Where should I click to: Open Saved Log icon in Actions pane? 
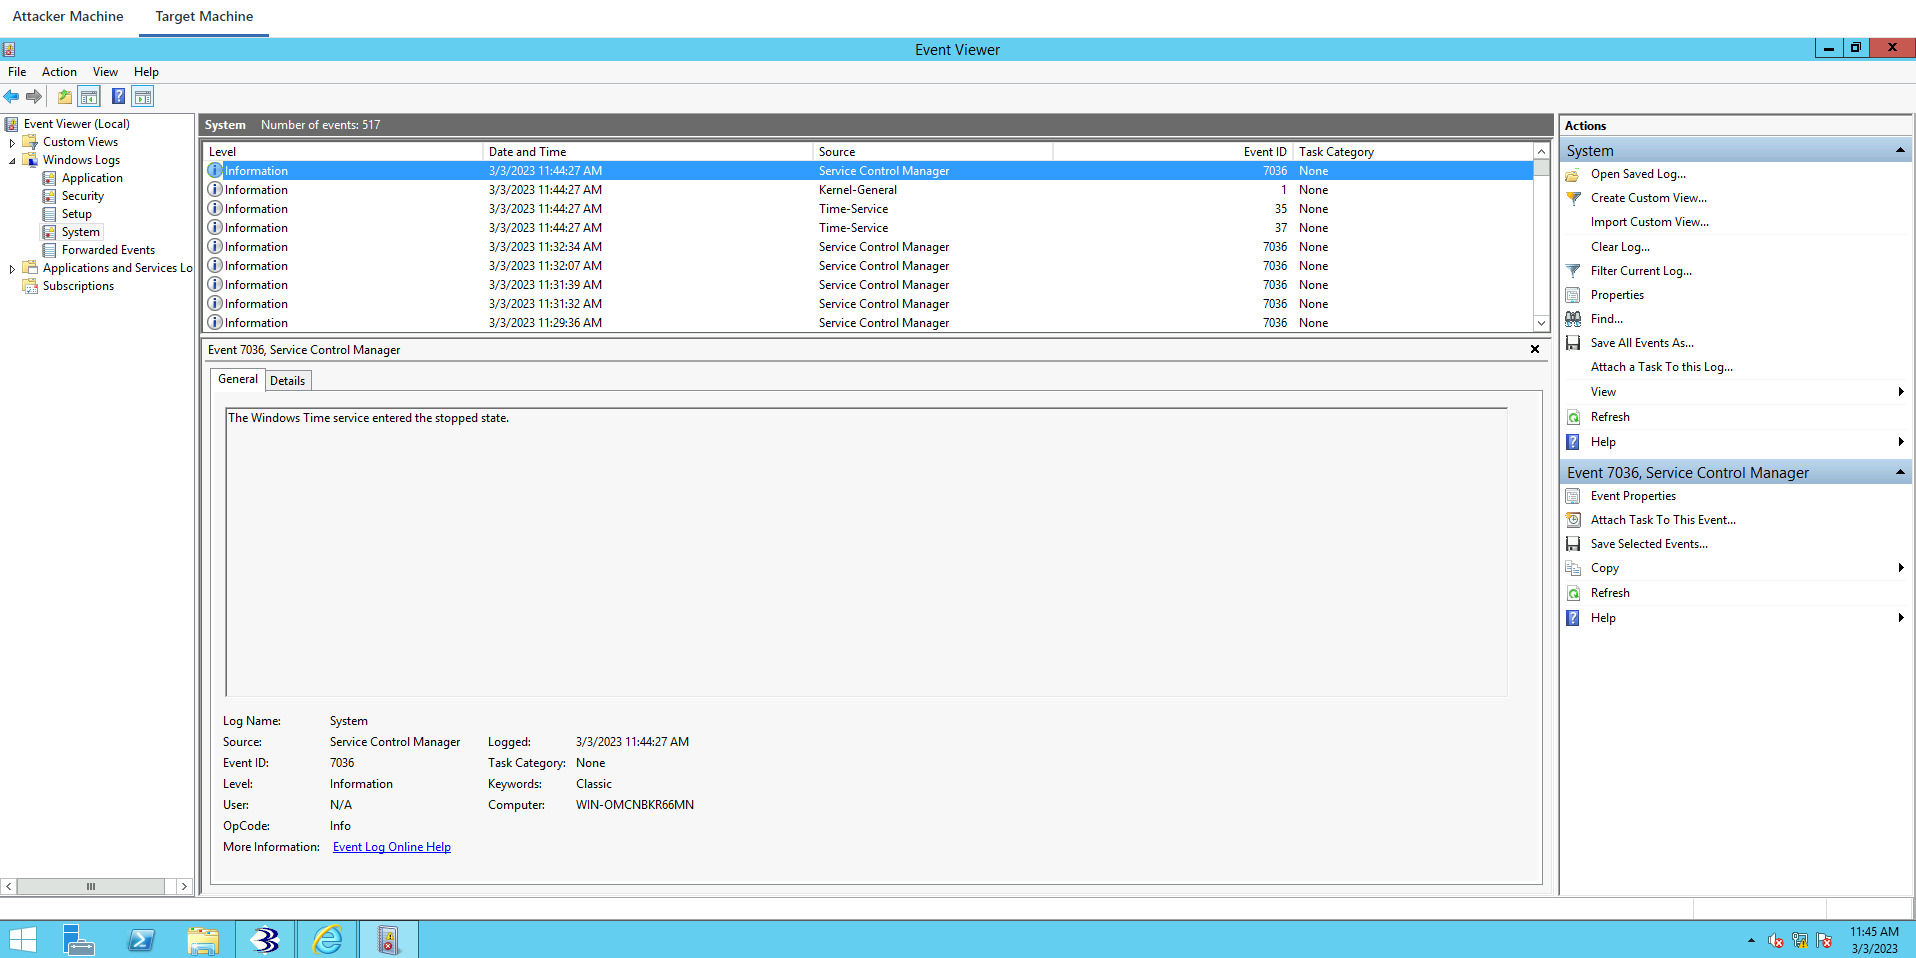(1573, 174)
